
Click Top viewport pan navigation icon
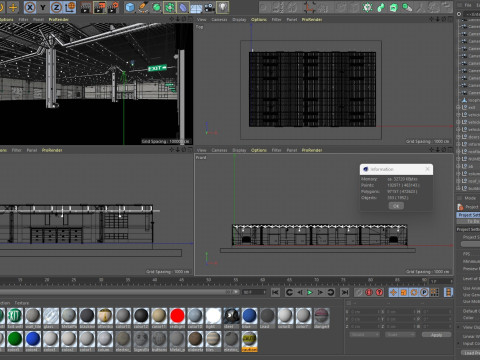point(432,19)
